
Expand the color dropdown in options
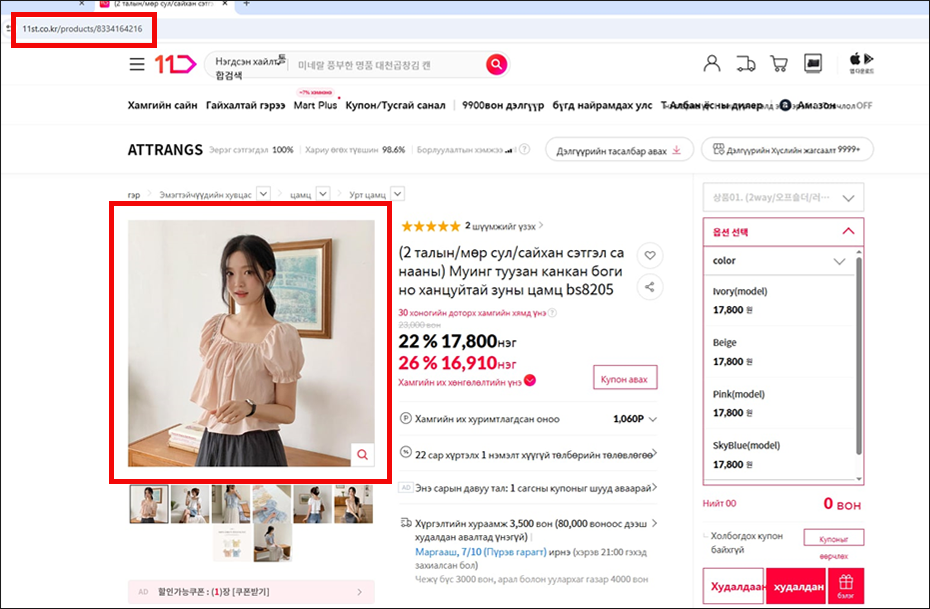click(x=839, y=261)
